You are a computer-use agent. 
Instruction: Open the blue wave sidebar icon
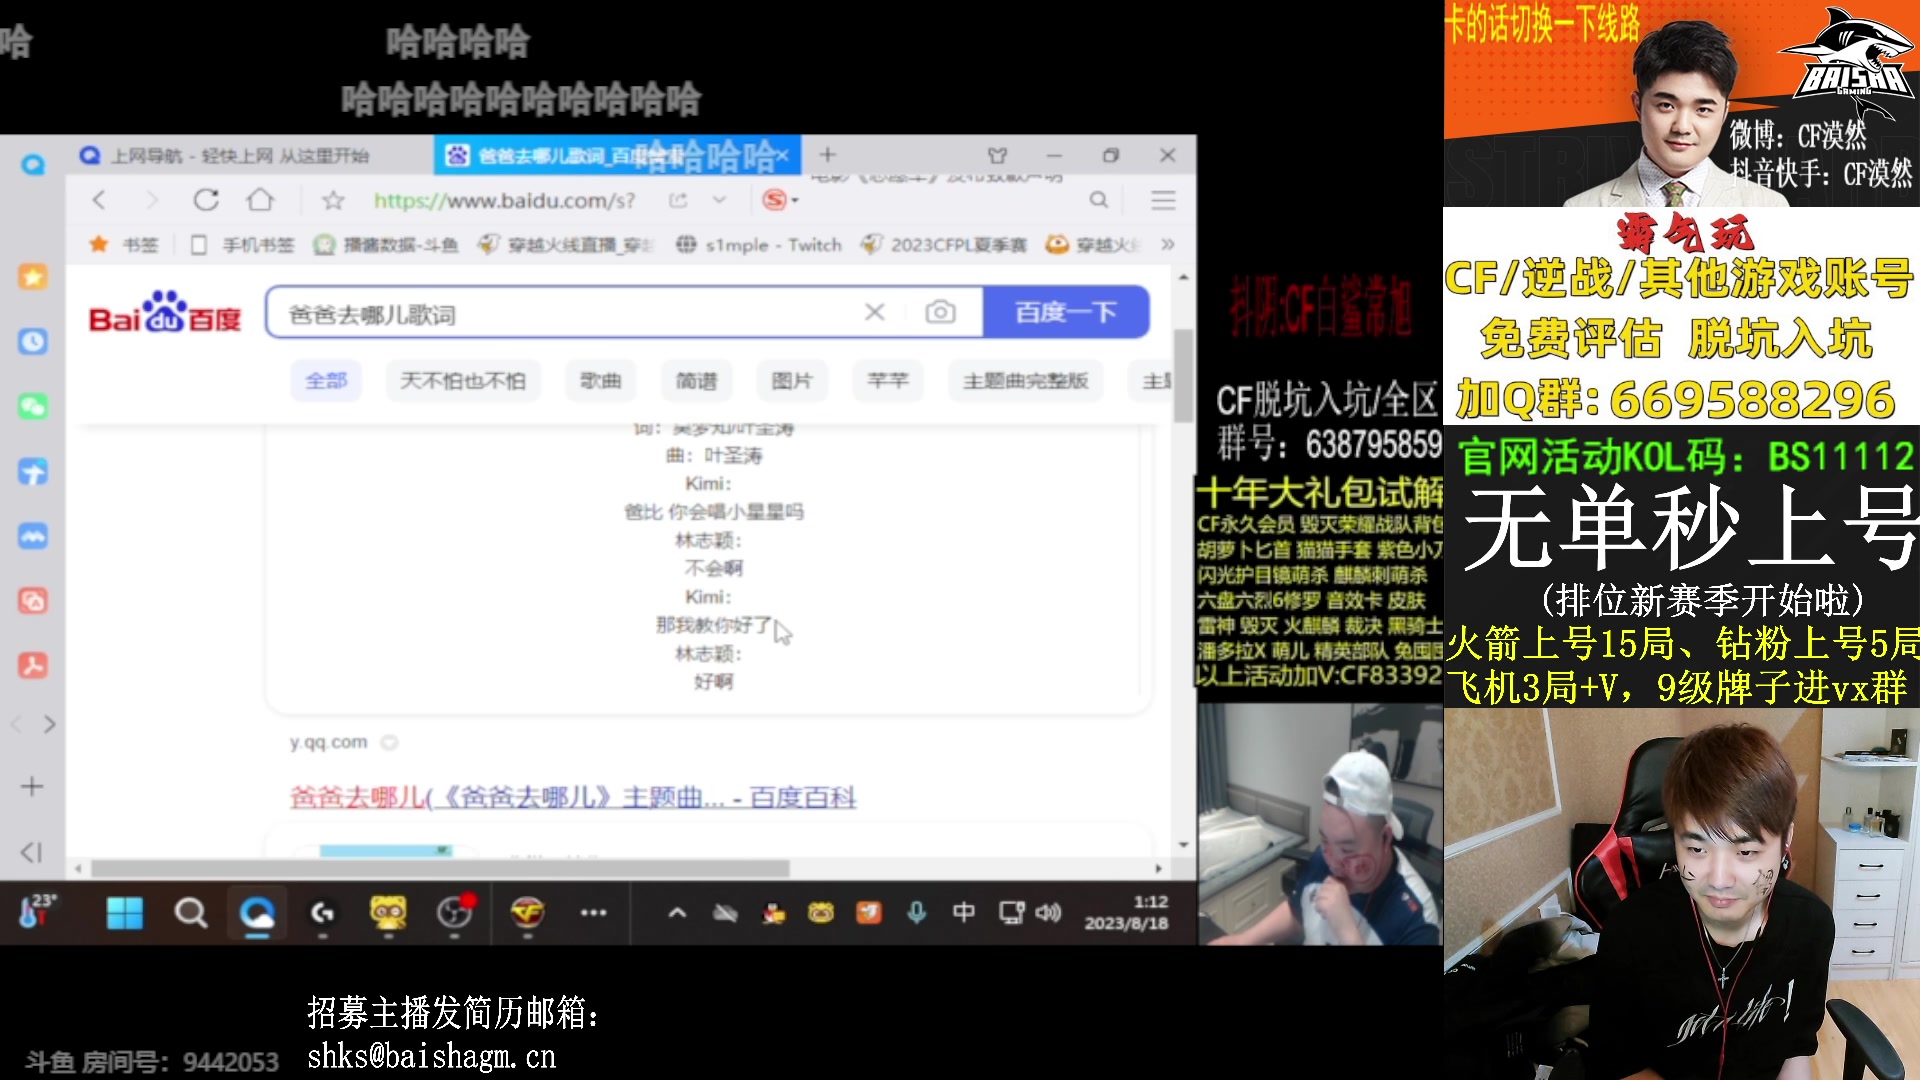click(x=33, y=536)
